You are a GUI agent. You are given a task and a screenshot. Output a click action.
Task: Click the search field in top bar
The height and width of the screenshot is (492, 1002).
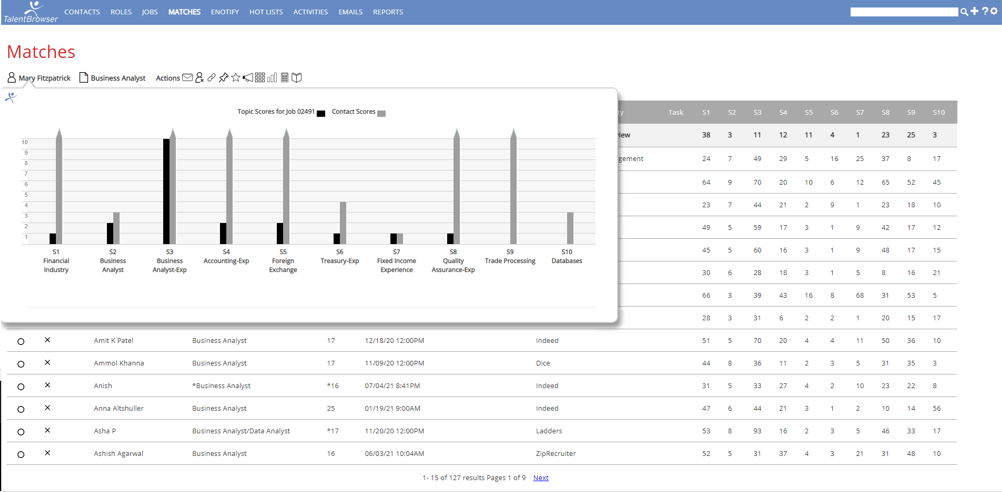(x=904, y=12)
